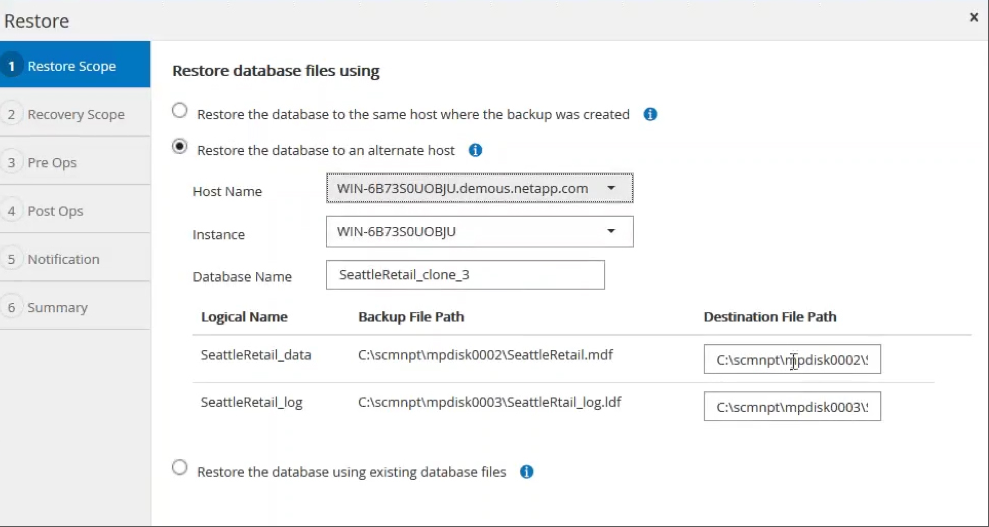Navigate to Post Ops step
Screen dimensions: 989x527
pyautogui.click(x=55, y=211)
